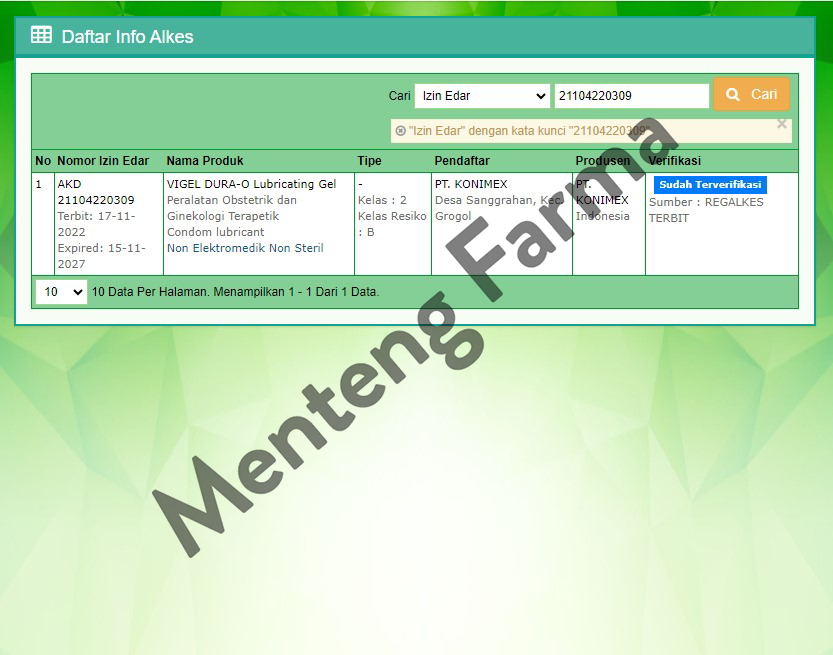Dismiss the search keyword alert with X
Screen dimensions: 833x655
click(782, 124)
